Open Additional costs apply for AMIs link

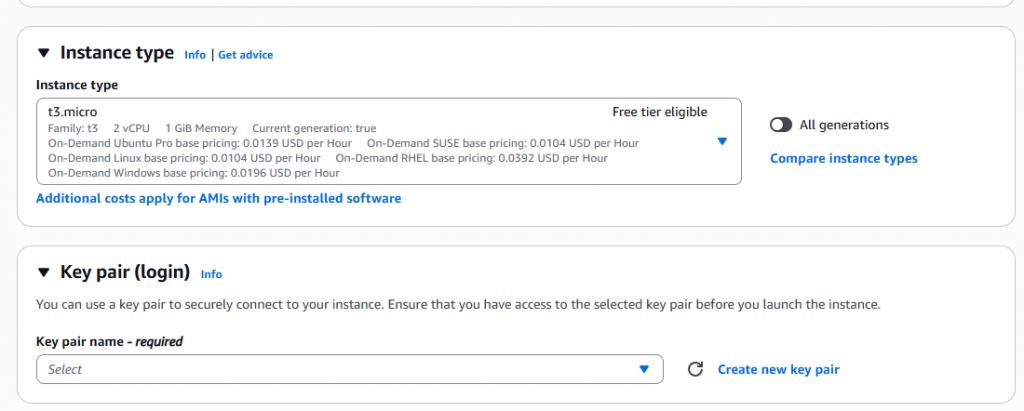click(218, 198)
